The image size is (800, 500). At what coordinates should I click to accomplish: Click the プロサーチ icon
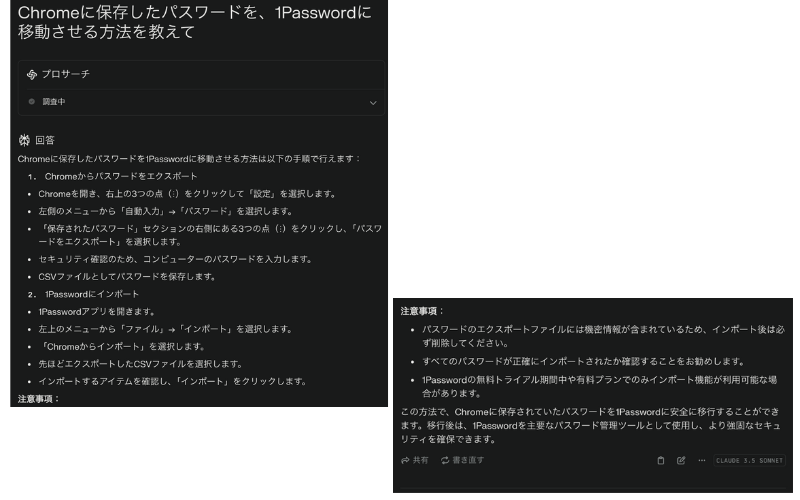point(32,74)
